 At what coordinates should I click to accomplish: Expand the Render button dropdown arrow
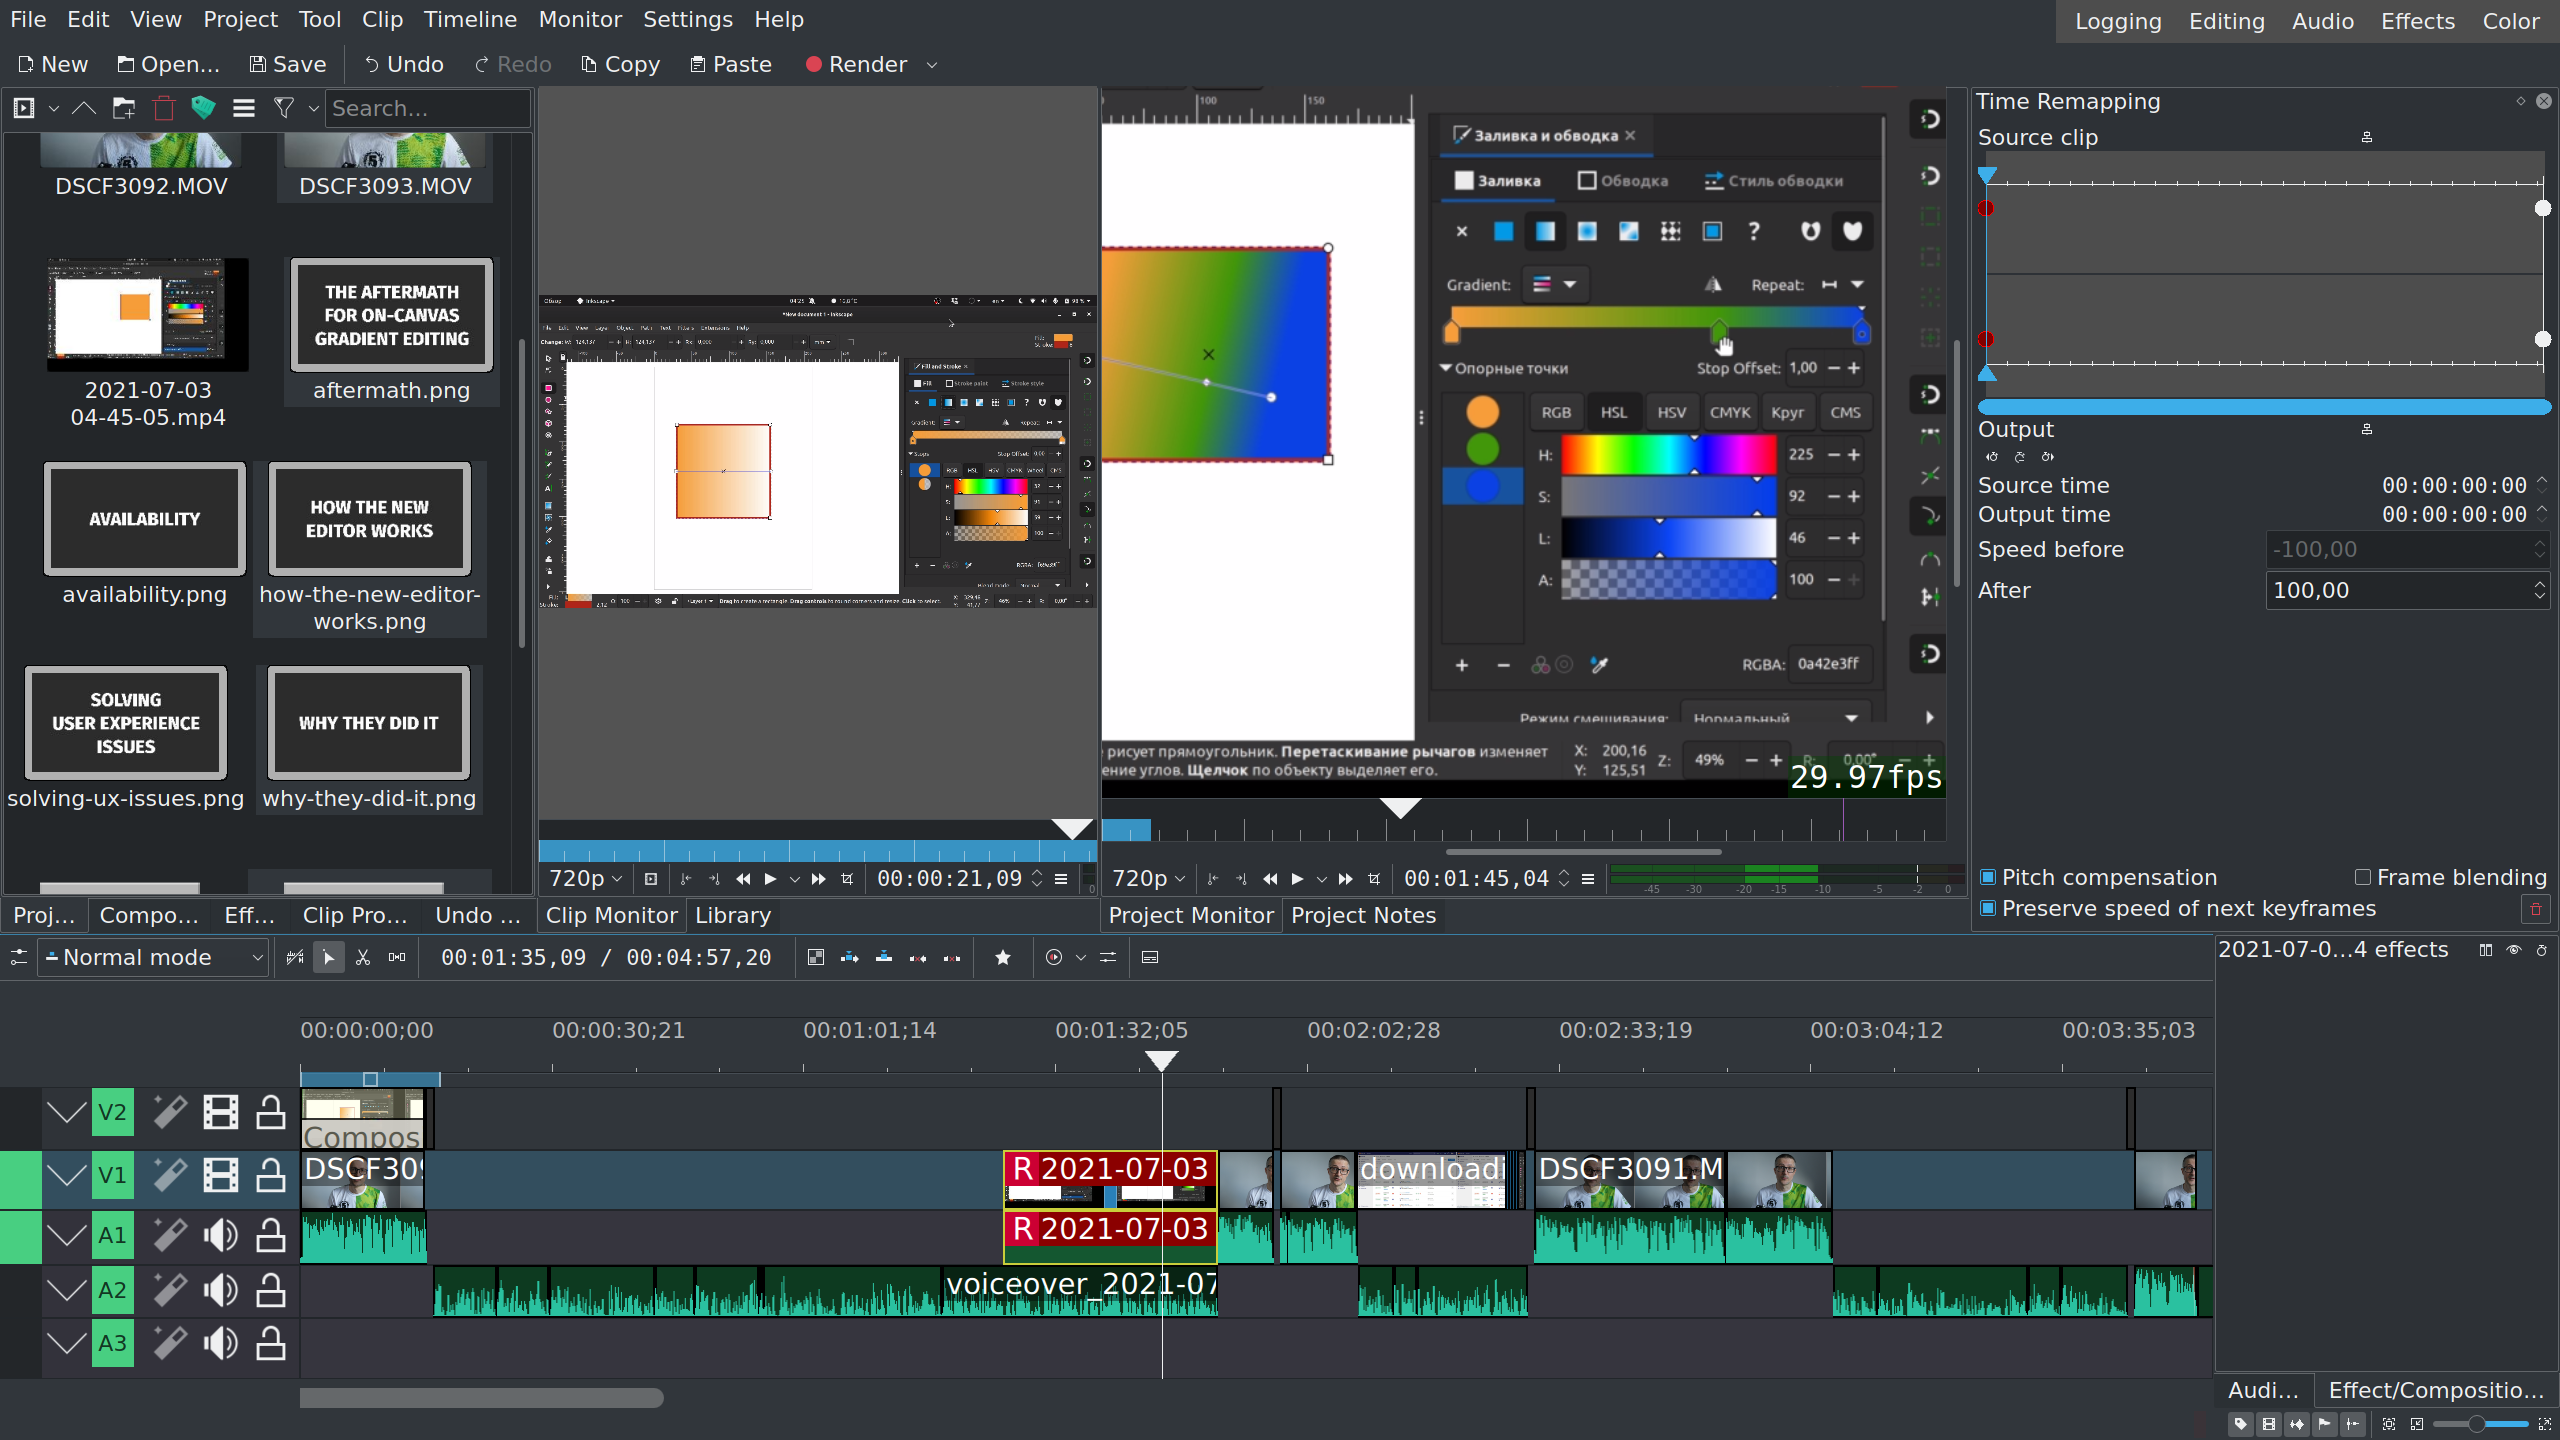[x=932, y=65]
